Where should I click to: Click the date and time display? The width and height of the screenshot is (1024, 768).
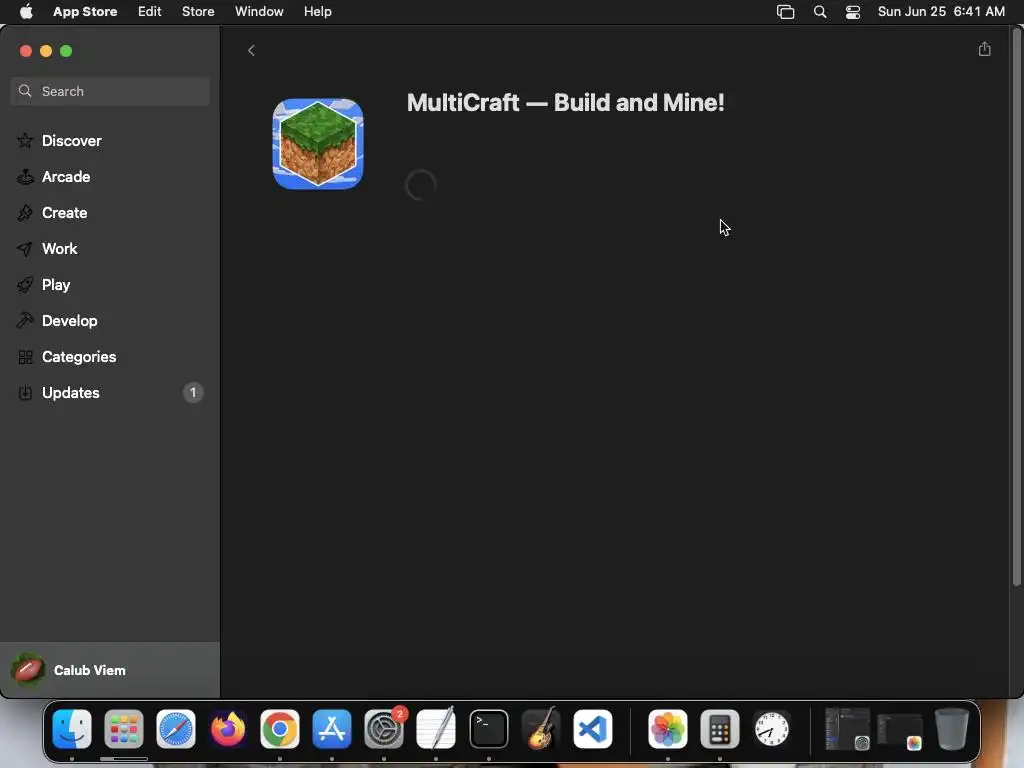941,11
